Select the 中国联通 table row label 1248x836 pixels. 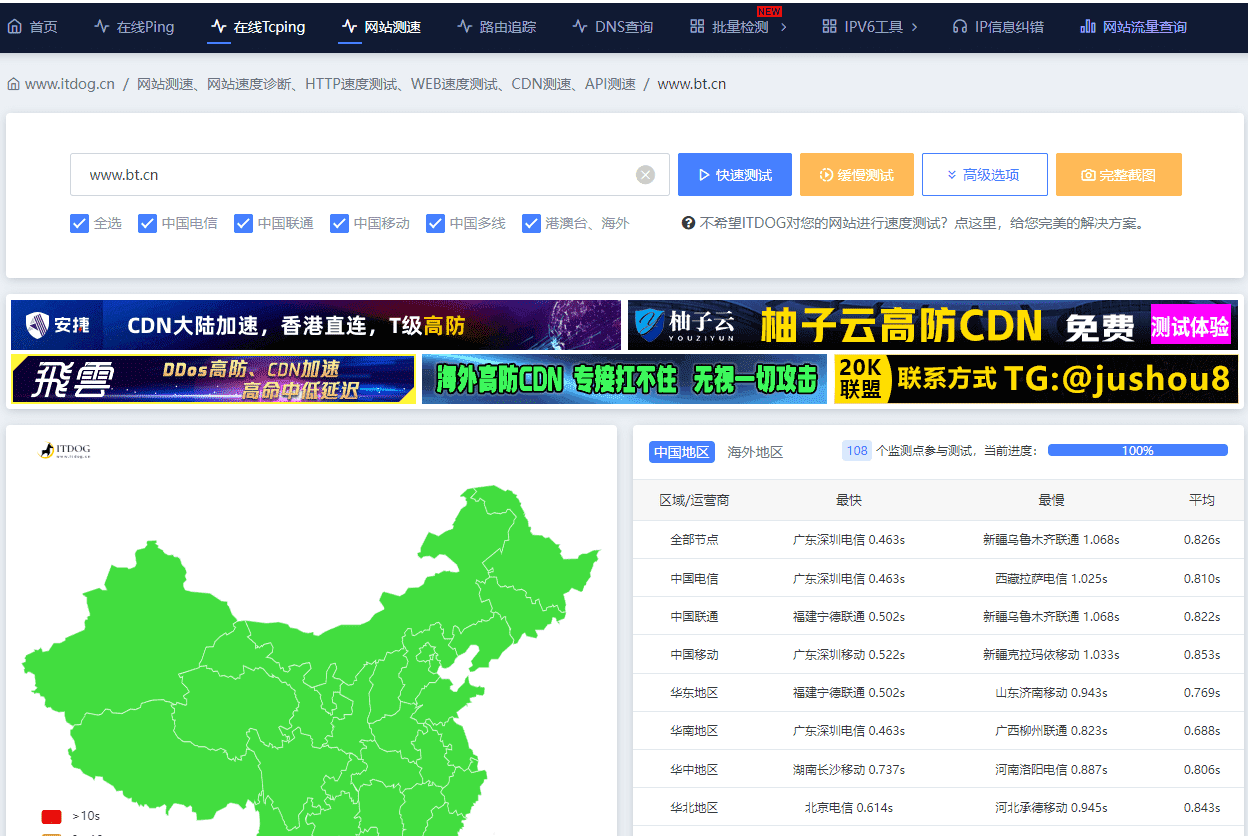(x=694, y=617)
